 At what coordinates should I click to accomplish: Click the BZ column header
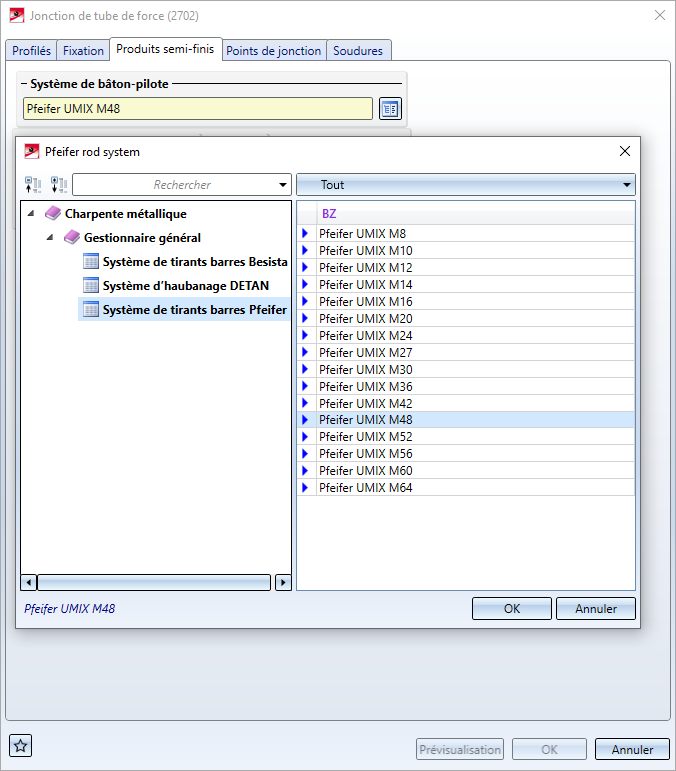pos(475,214)
